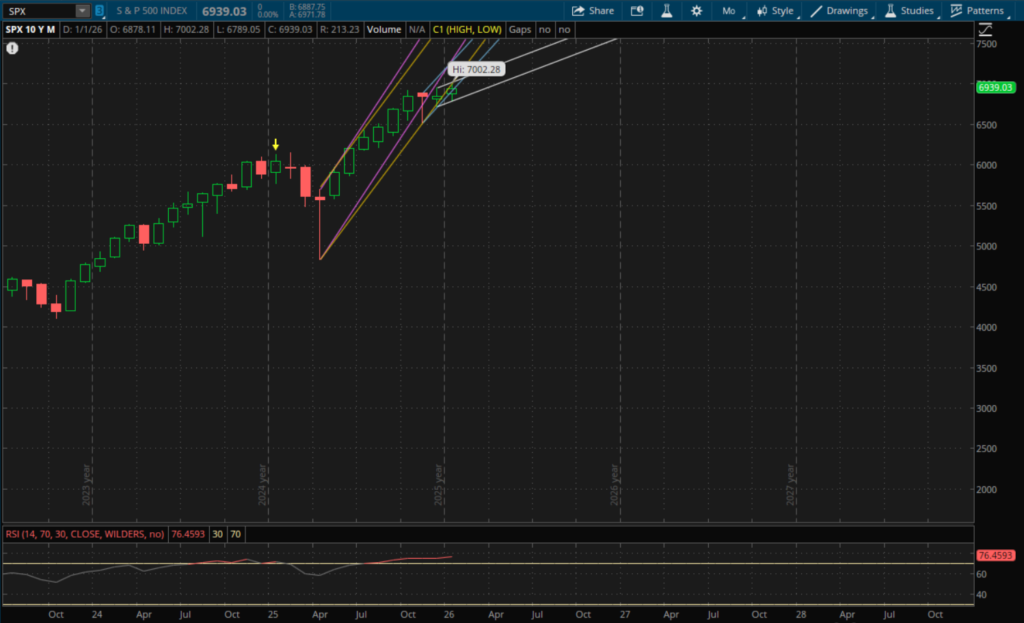Viewport: 1024px width, 623px height.
Task: Expand the Studies dropdown
Action: [x=909, y=11]
